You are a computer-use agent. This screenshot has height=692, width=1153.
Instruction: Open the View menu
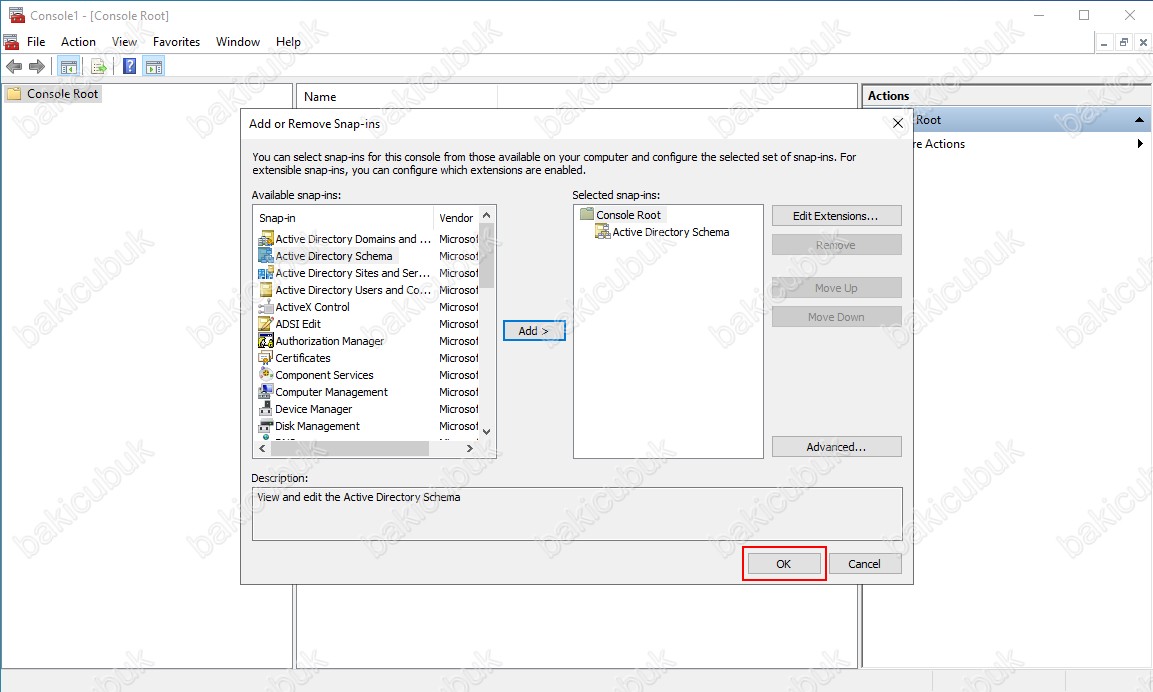tap(124, 42)
